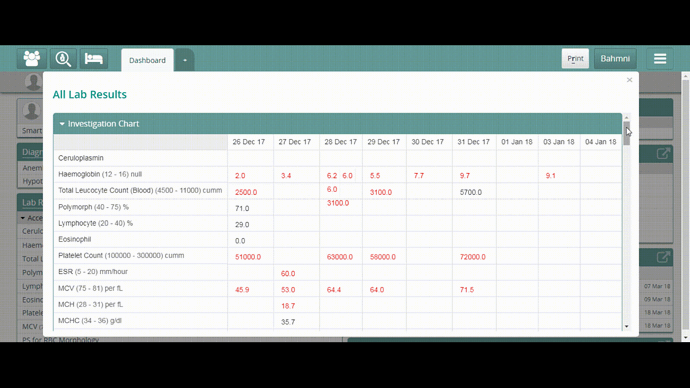Click the chart scrollbar up arrow

coord(627,117)
